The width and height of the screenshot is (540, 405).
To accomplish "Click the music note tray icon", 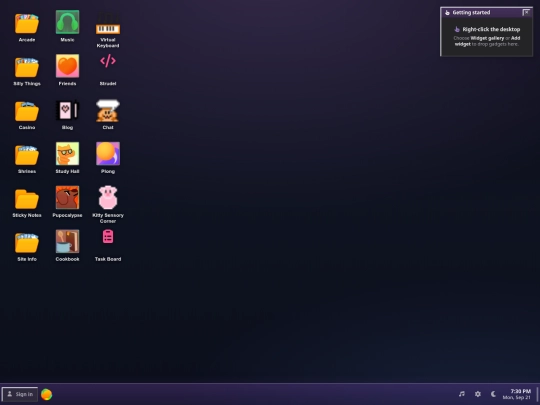I will (462, 394).
